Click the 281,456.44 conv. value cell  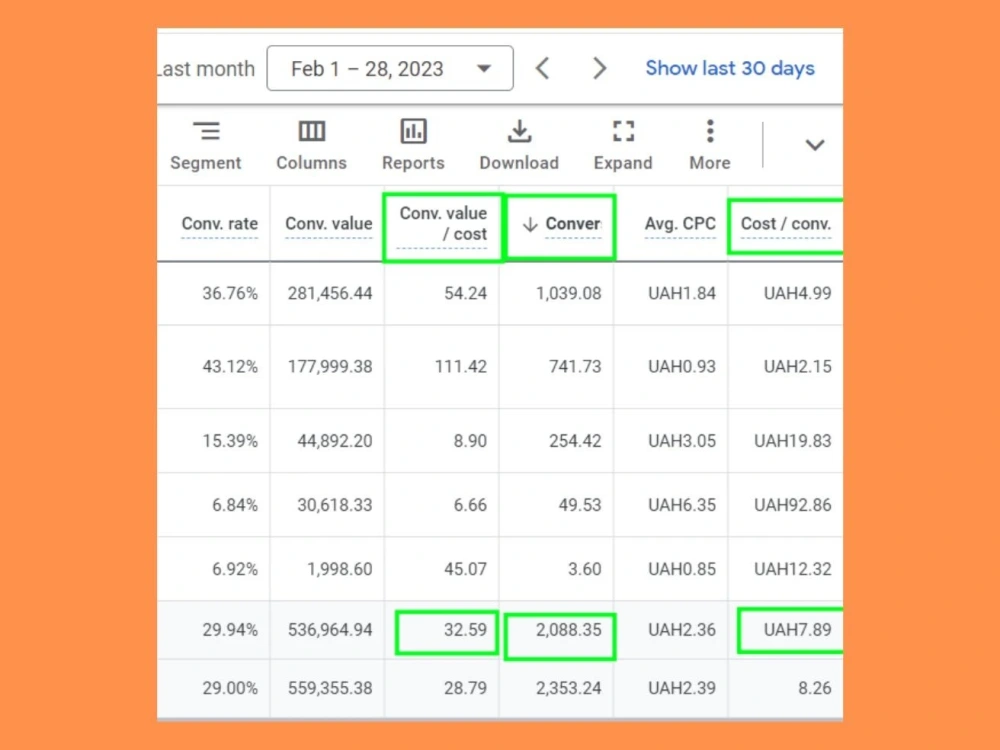[330, 293]
